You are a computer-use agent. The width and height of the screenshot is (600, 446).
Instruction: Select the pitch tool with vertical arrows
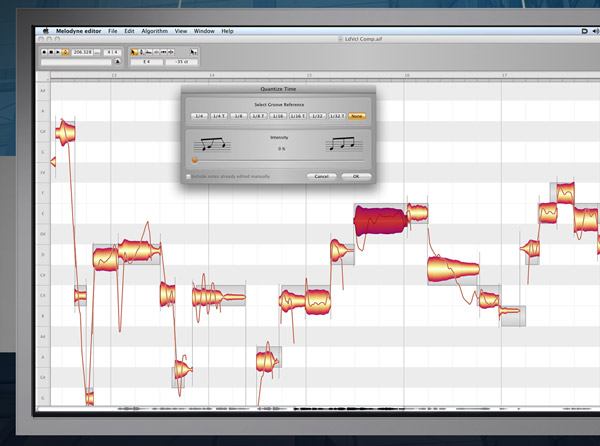click(x=141, y=52)
